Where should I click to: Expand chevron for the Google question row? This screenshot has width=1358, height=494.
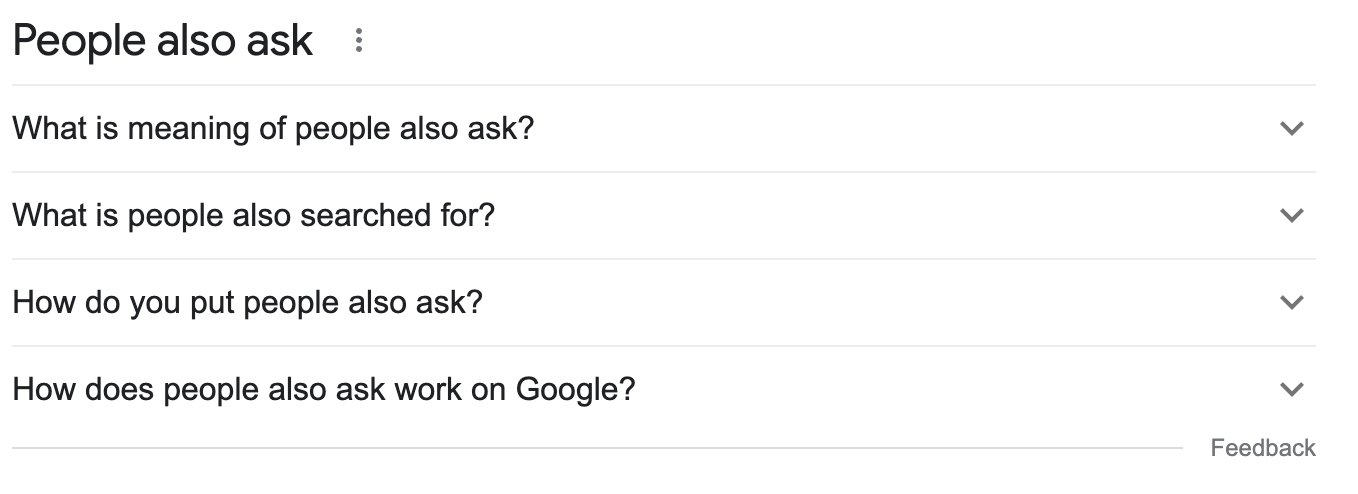tap(1292, 389)
